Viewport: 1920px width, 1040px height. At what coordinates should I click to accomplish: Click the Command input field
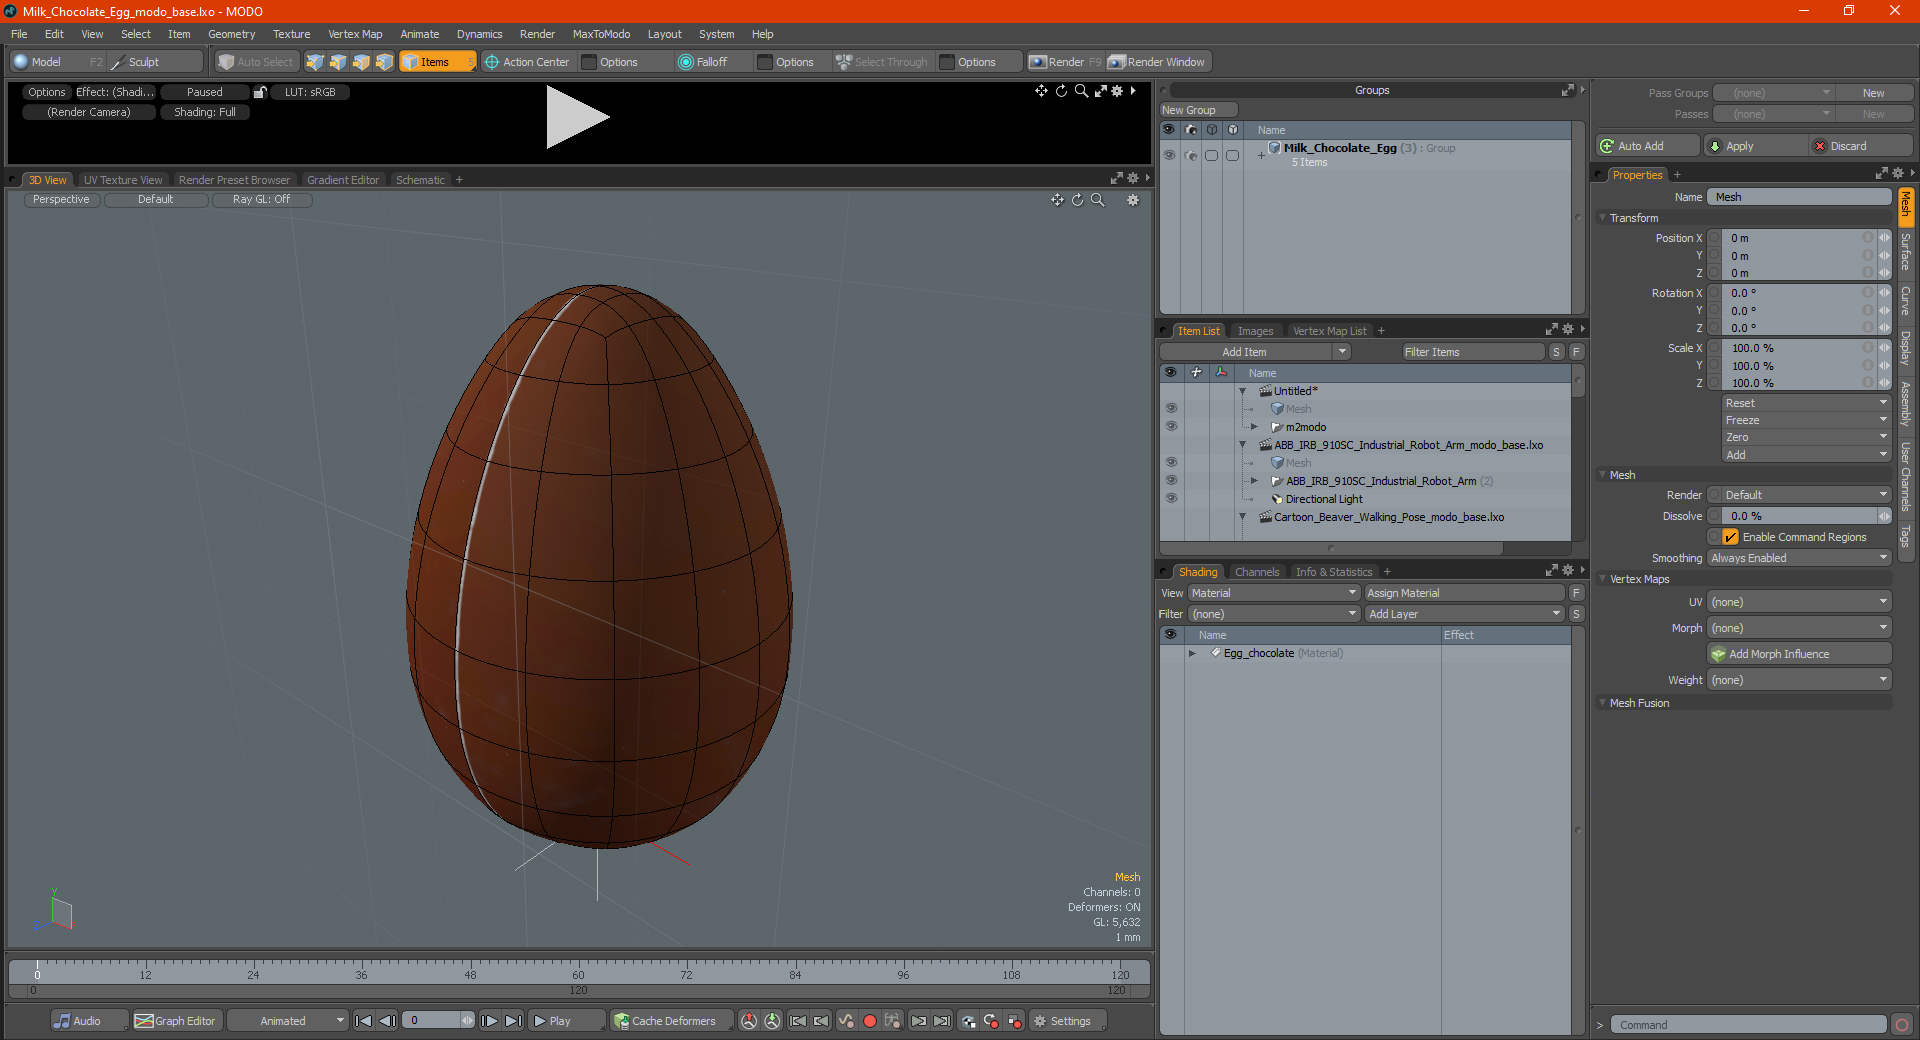pyautogui.click(x=1747, y=1025)
